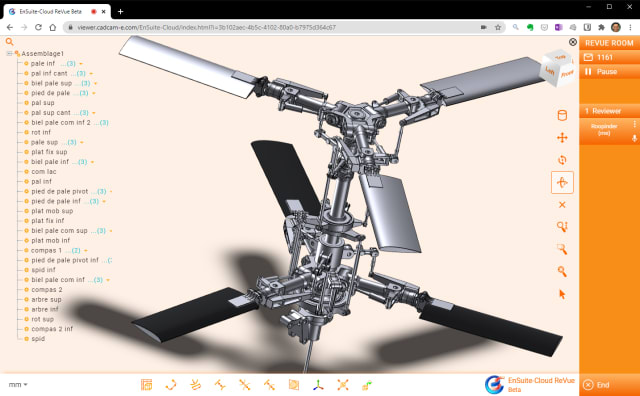Select the spid tree item
This screenshot has height=396, width=640.
coord(38,339)
